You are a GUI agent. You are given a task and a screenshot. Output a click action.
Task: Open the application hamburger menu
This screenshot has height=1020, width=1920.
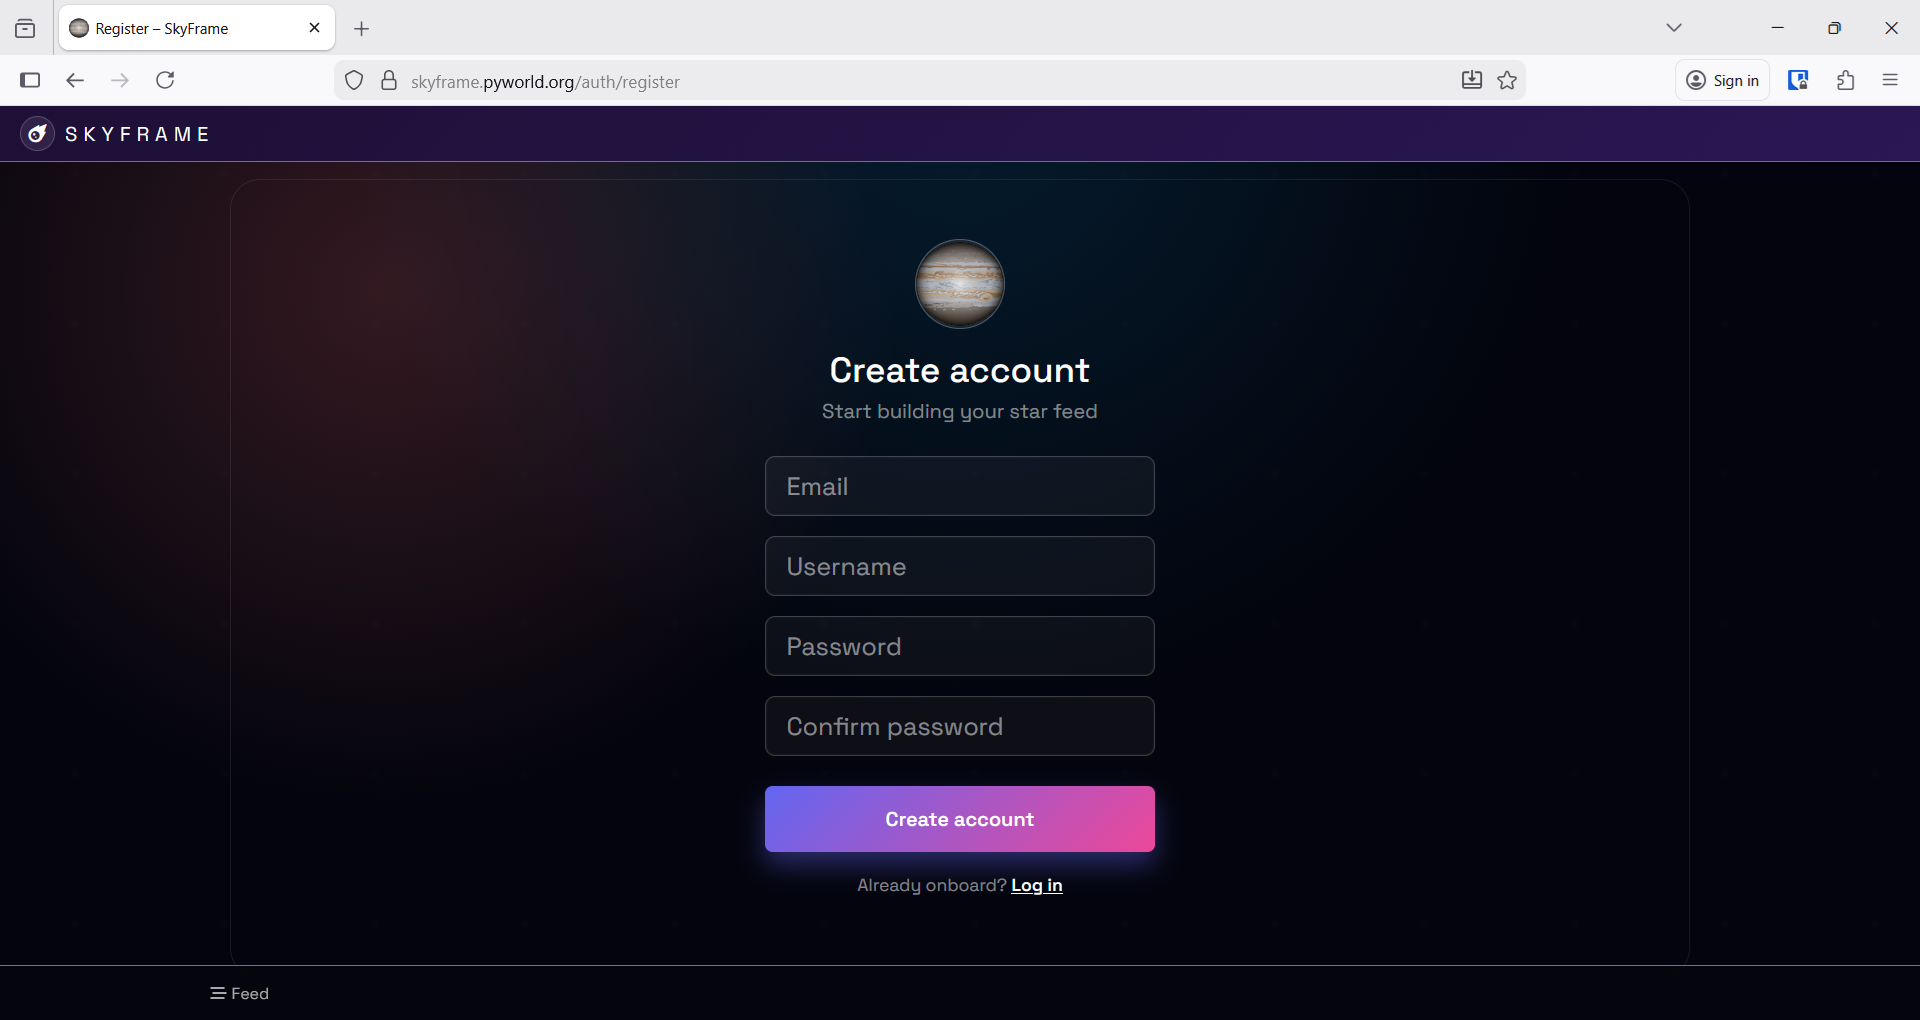tap(1891, 80)
